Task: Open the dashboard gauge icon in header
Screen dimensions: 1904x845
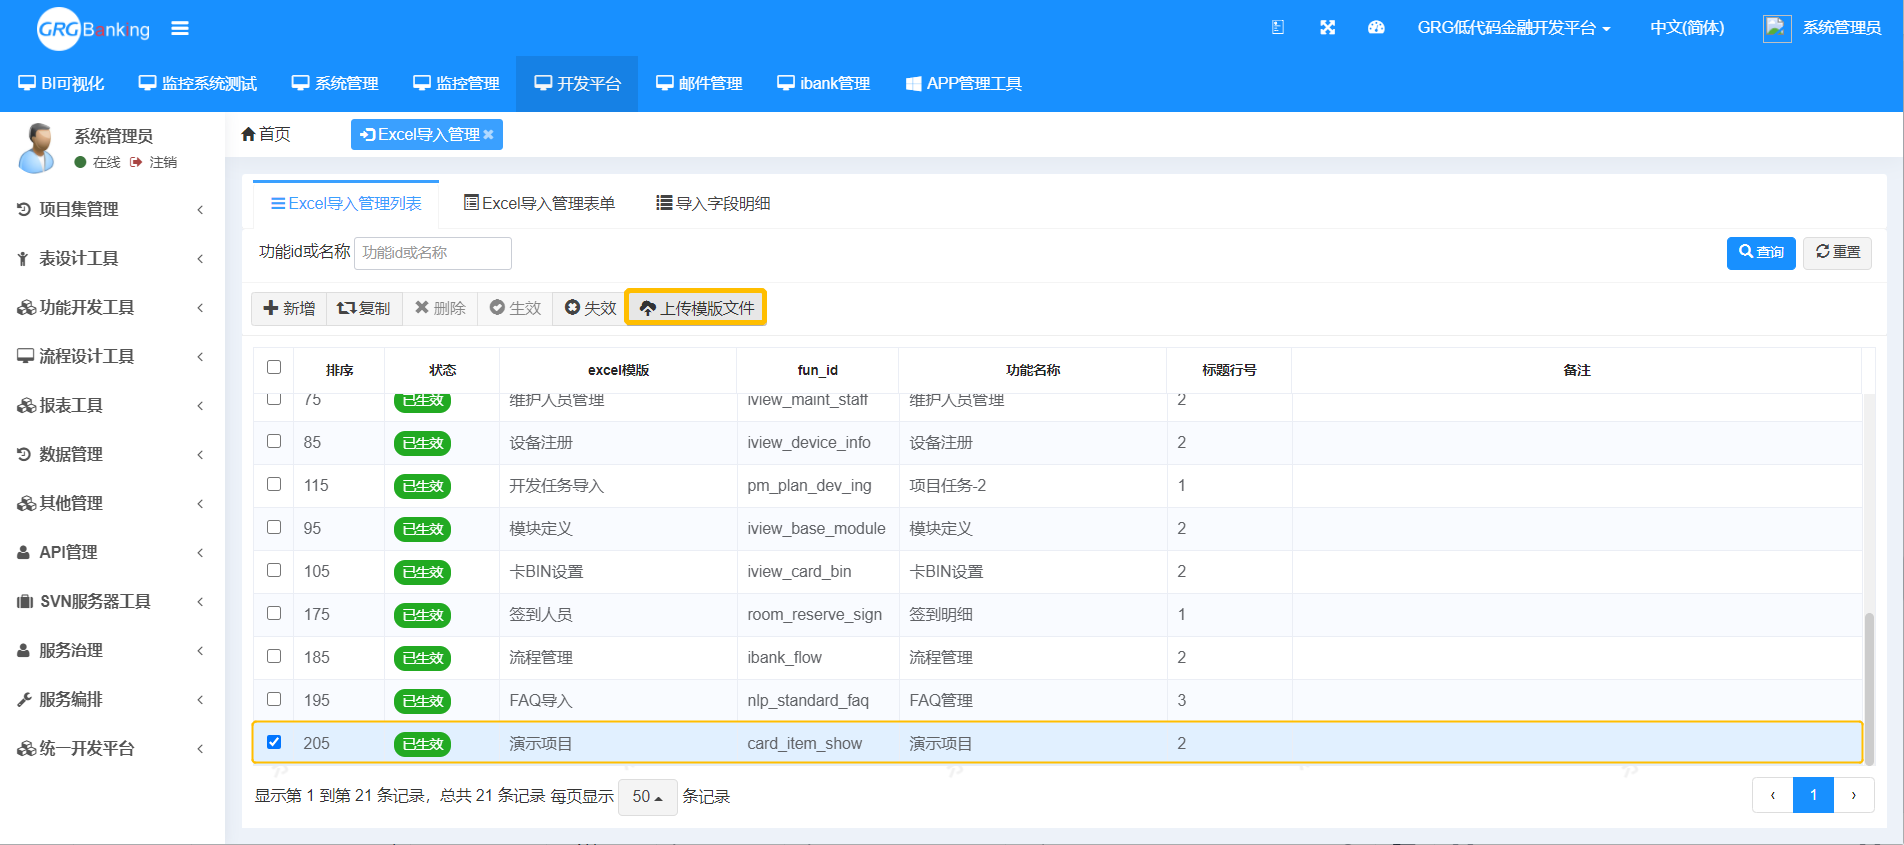Action: (1376, 28)
